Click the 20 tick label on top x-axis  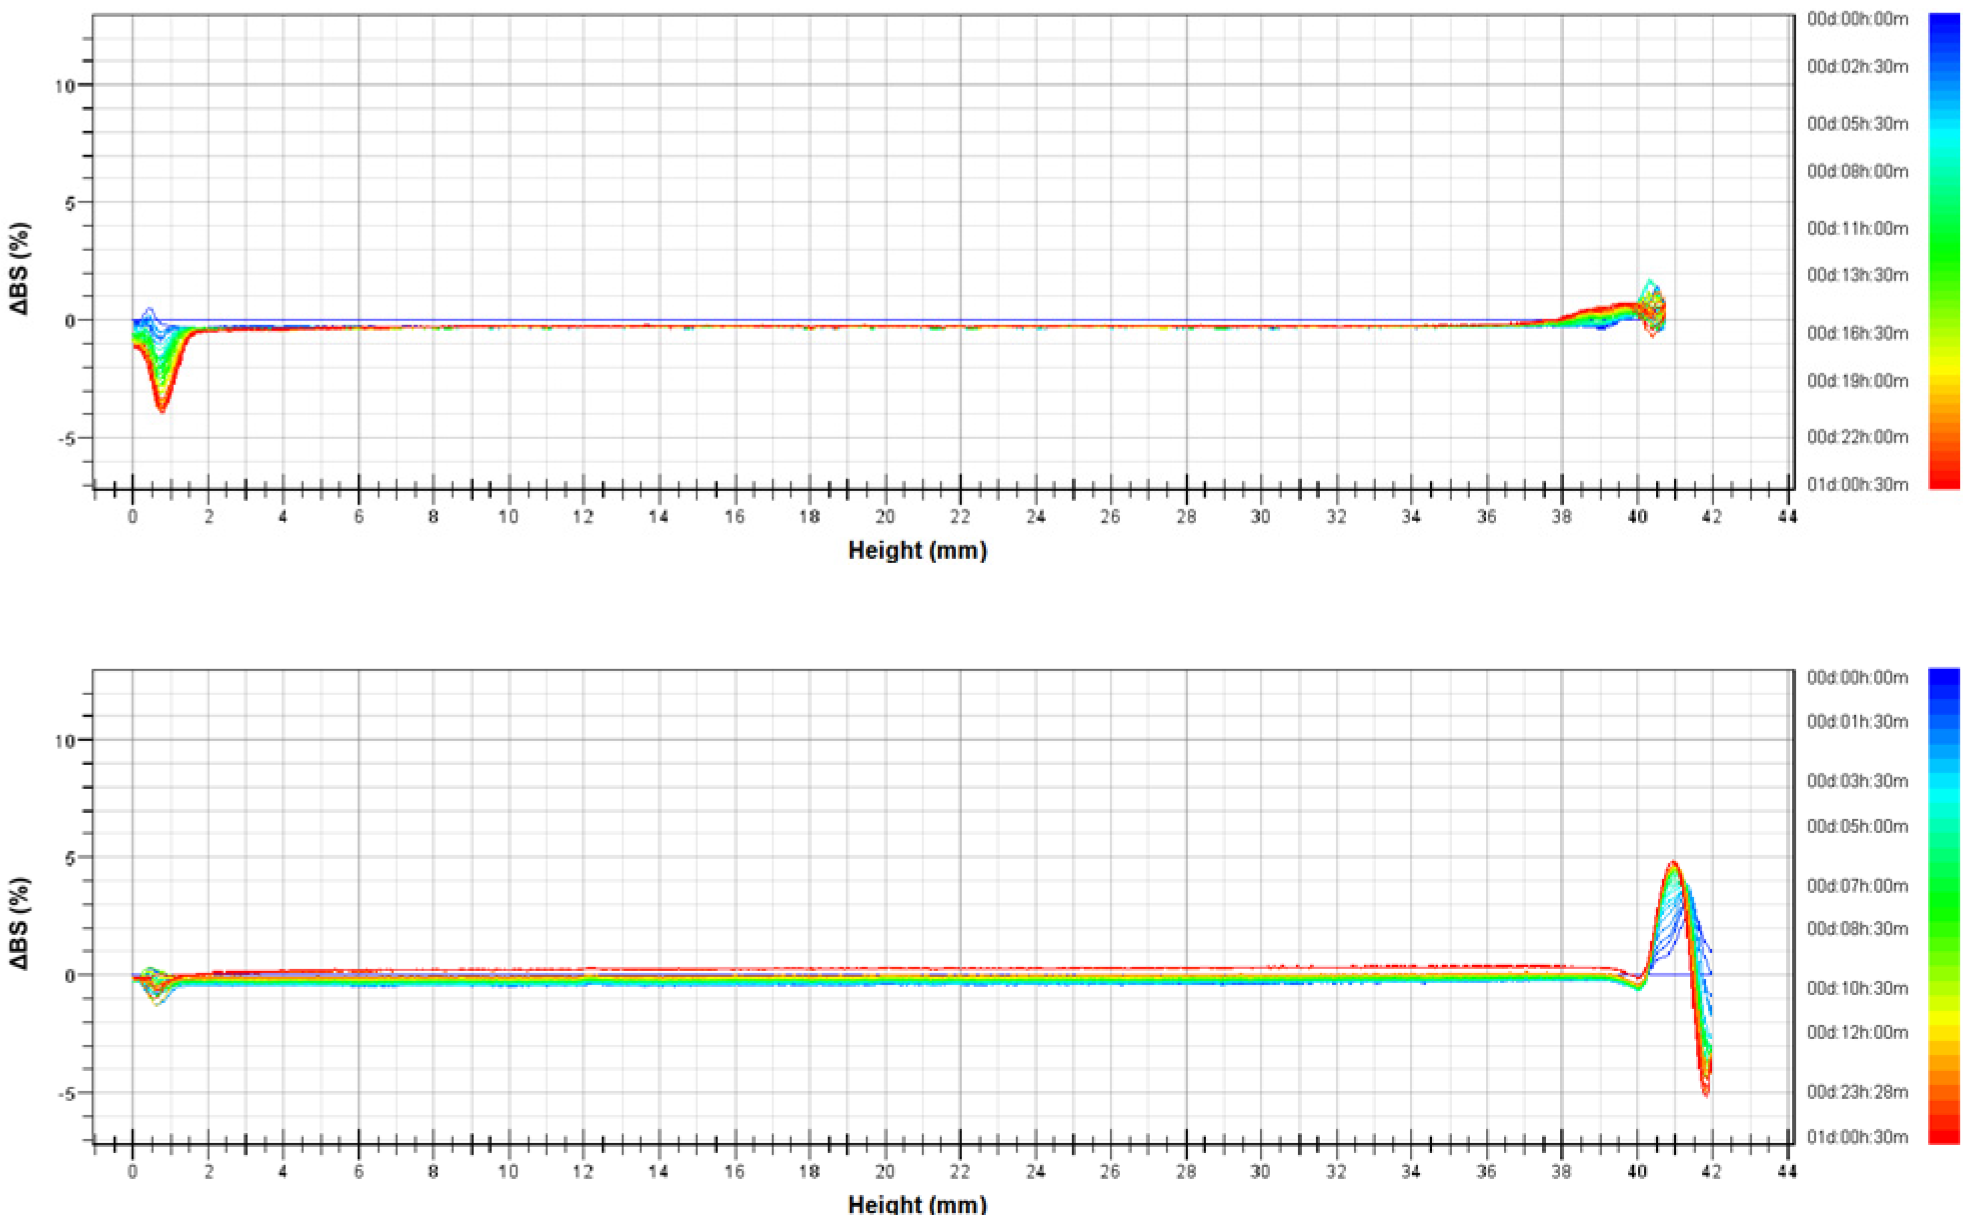tap(885, 517)
